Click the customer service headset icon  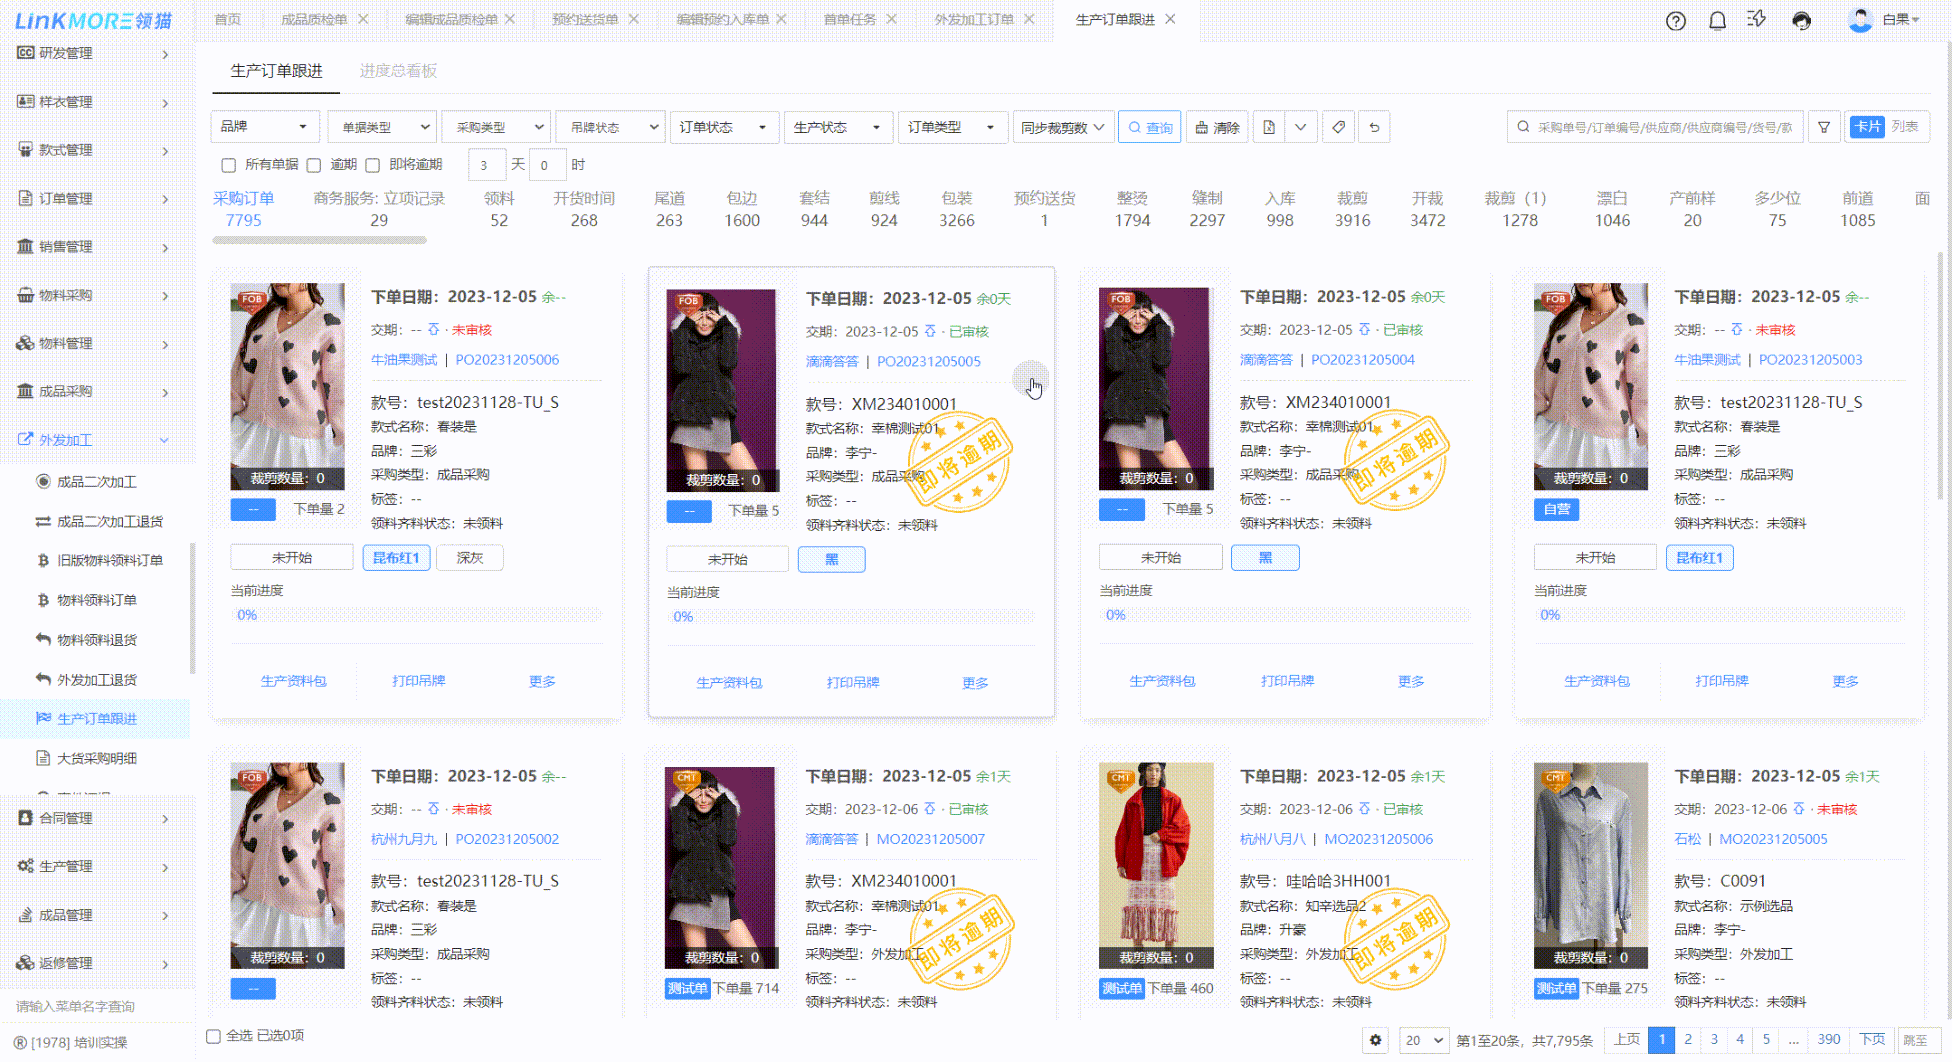click(1801, 21)
